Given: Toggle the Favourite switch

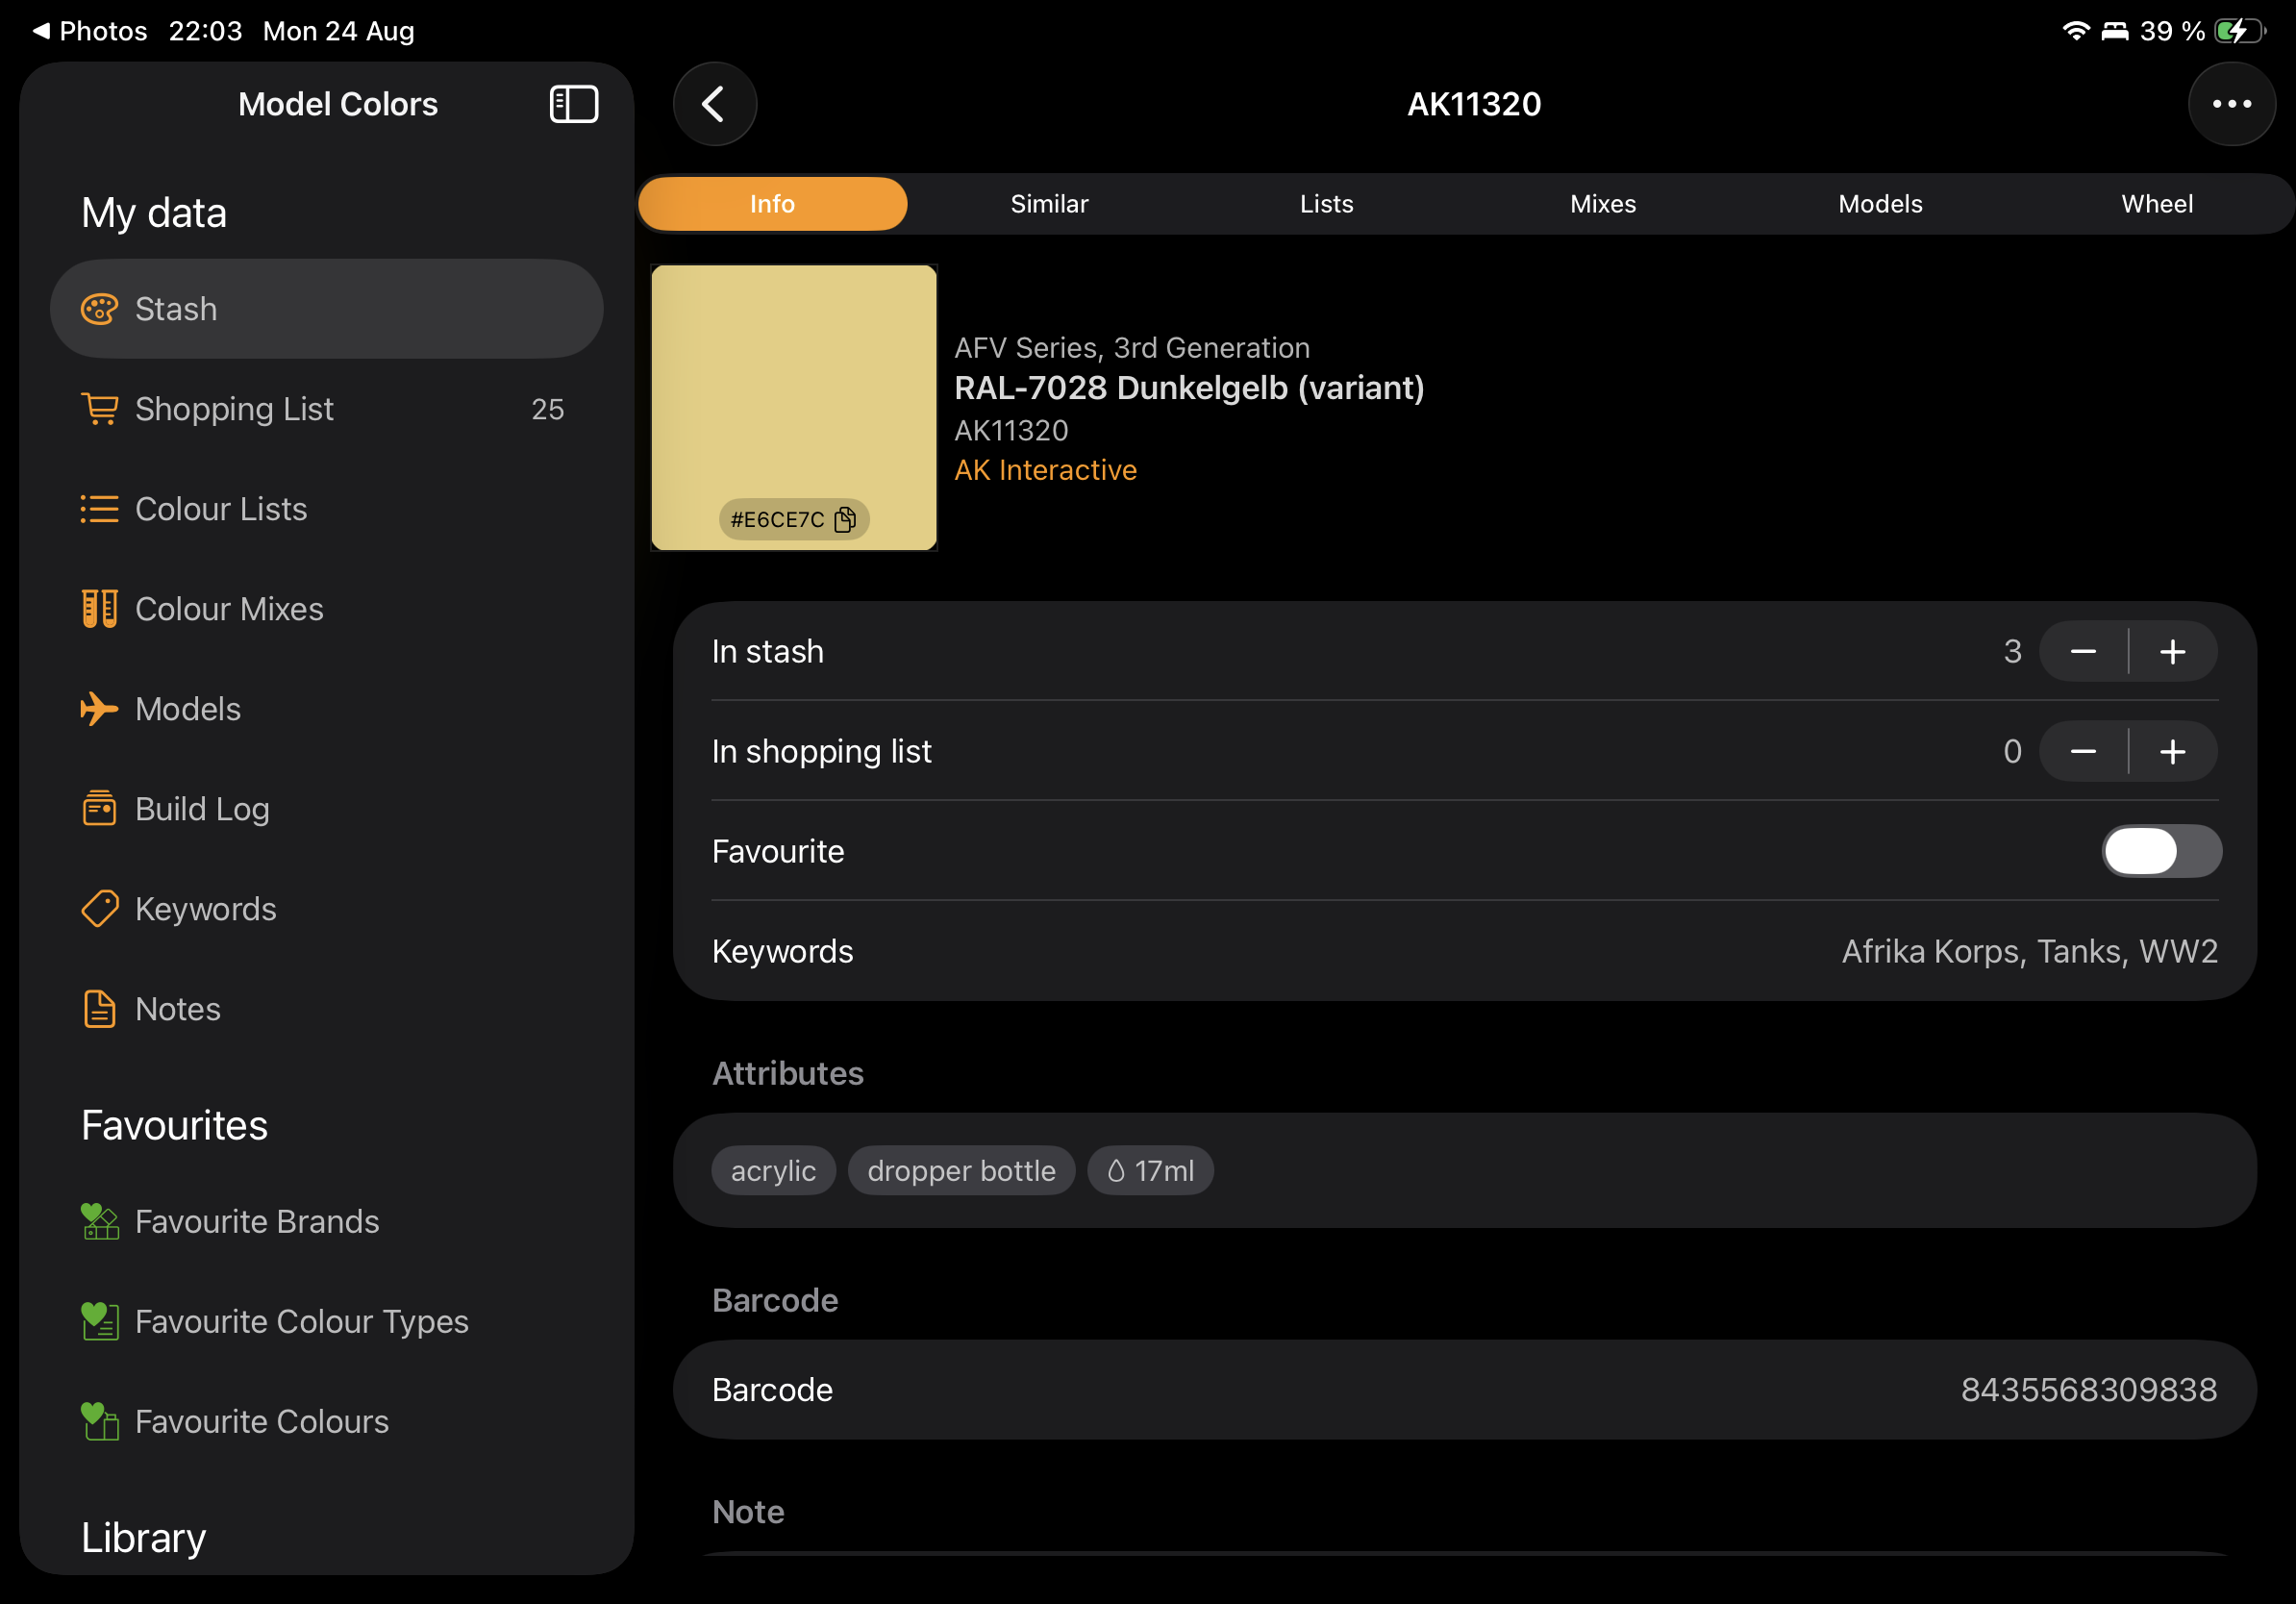Looking at the screenshot, I should click(2161, 851).
